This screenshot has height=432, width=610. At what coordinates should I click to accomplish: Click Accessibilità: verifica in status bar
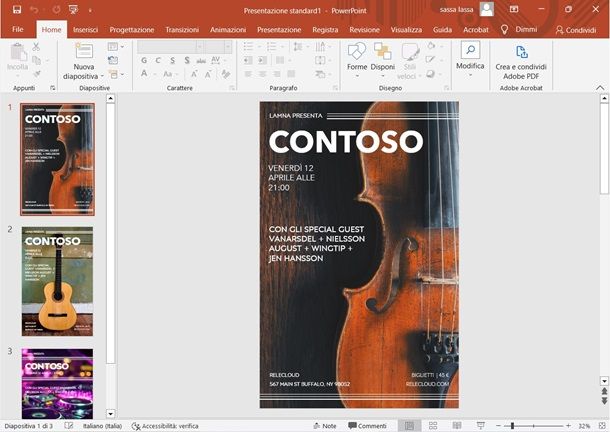click(x=166, y=425)
